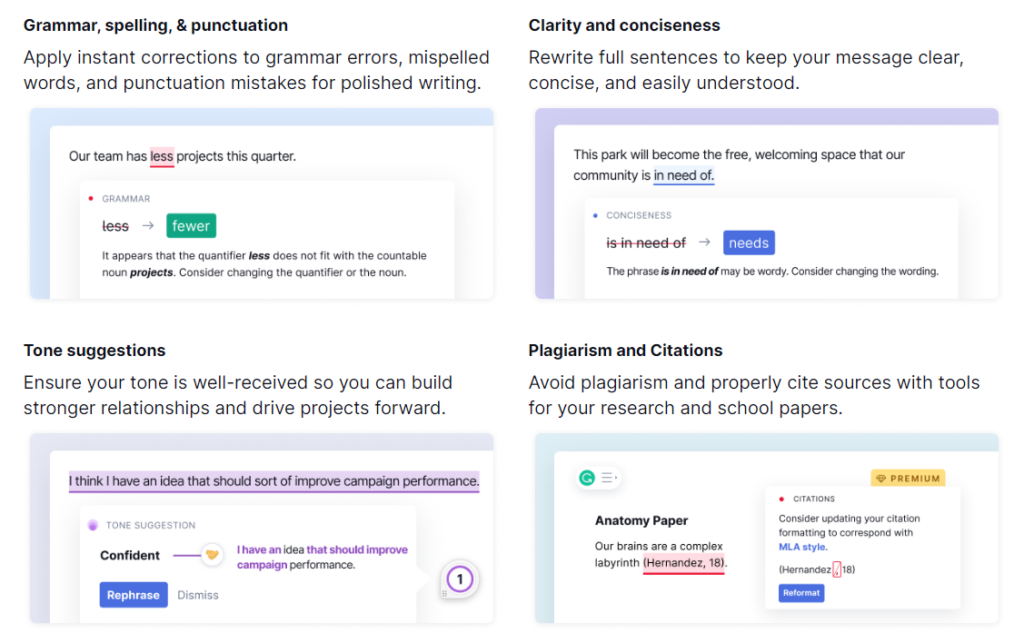Click the underlined citation (Hernandez, 18)
The image size is (1024, 643).
point(684,563)
